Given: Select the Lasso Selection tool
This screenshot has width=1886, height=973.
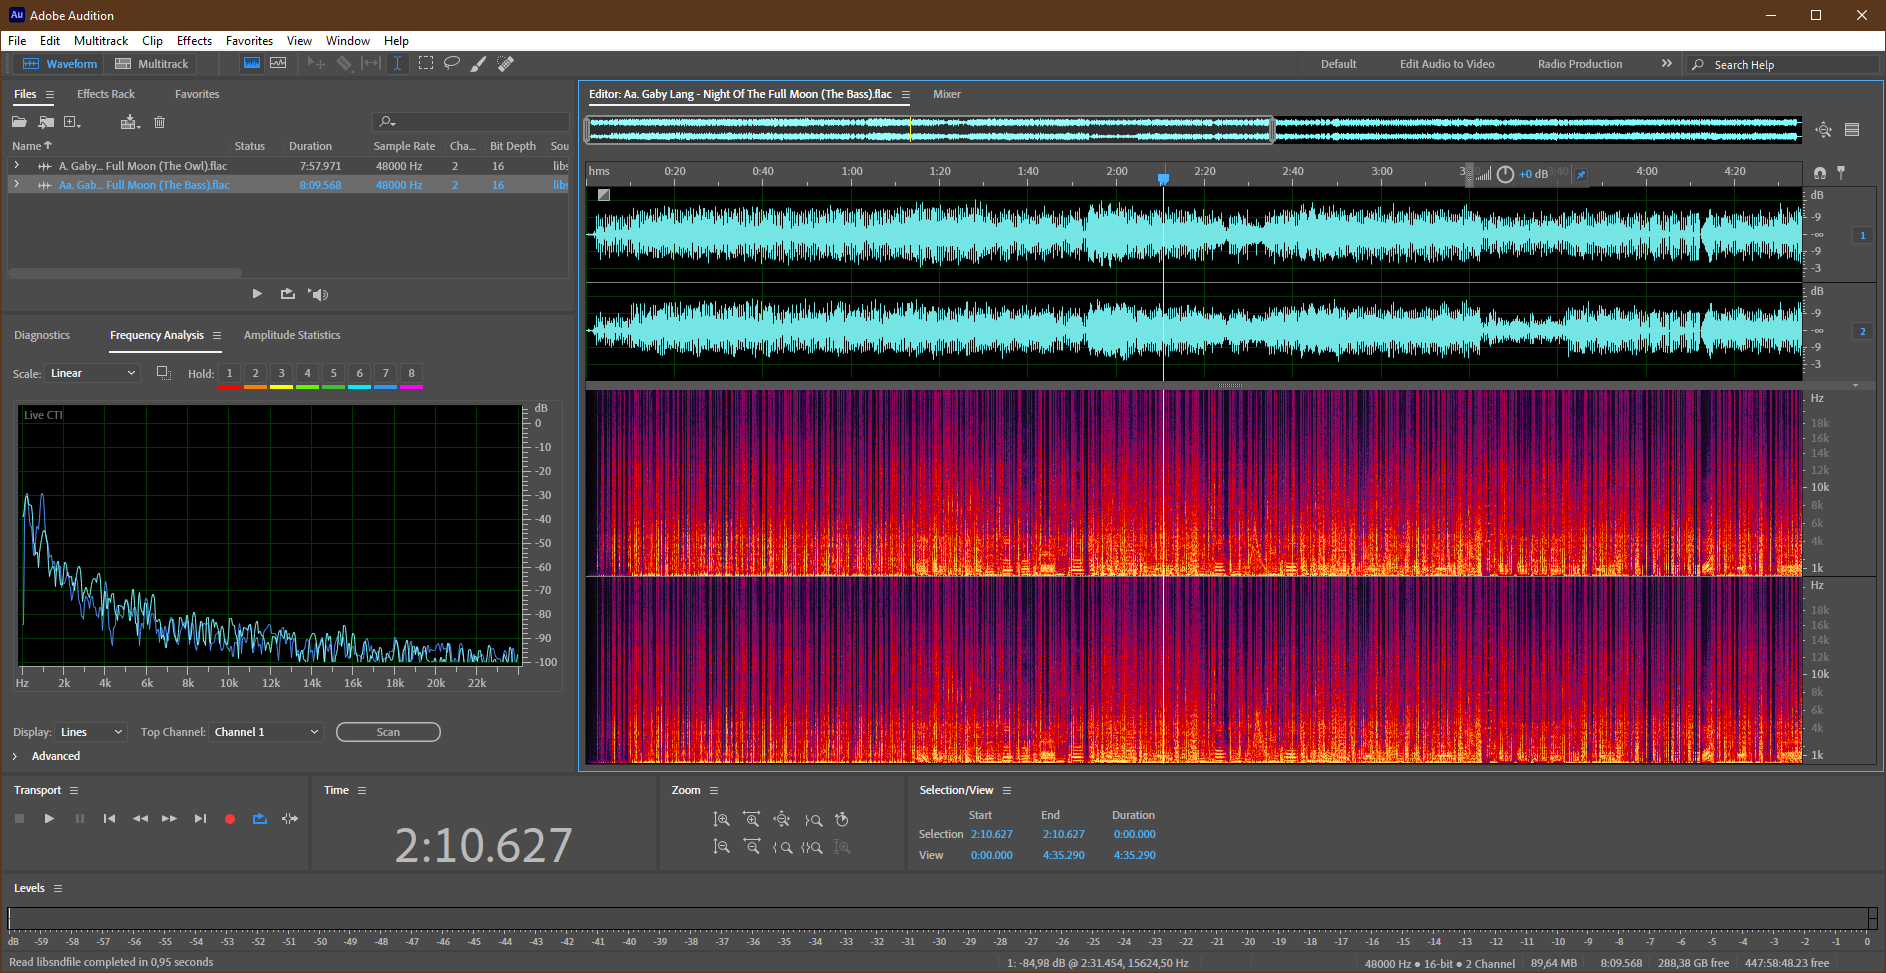Looking at the screenshot, I should 452,63.
